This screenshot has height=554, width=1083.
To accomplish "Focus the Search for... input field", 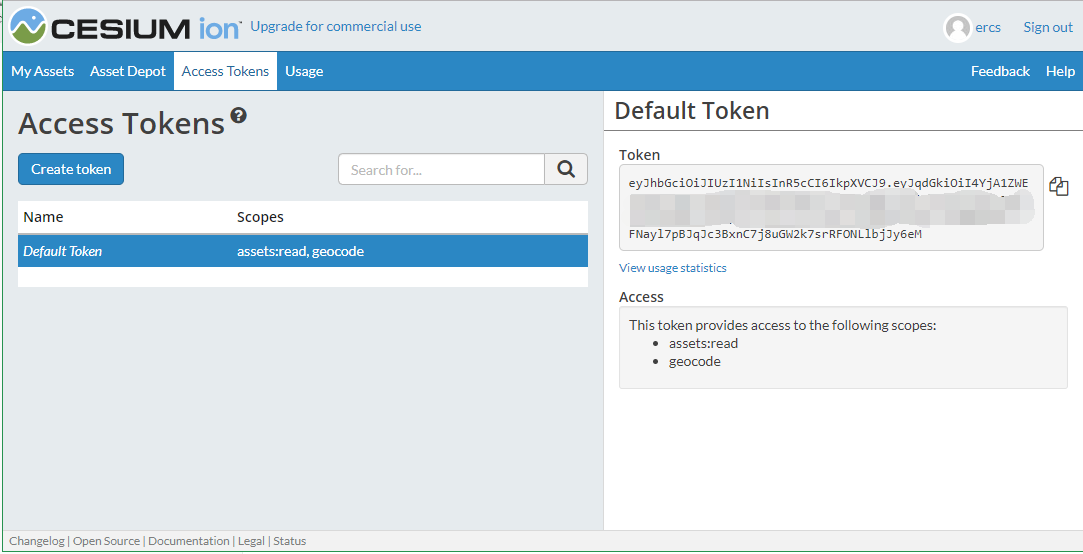I will click(x=441, y=169).
